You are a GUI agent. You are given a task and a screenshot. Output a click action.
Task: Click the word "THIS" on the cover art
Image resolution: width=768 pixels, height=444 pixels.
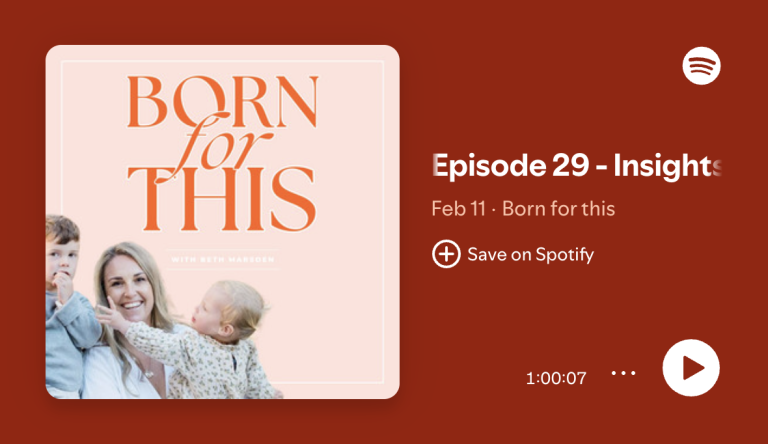(x=222, y=199)
